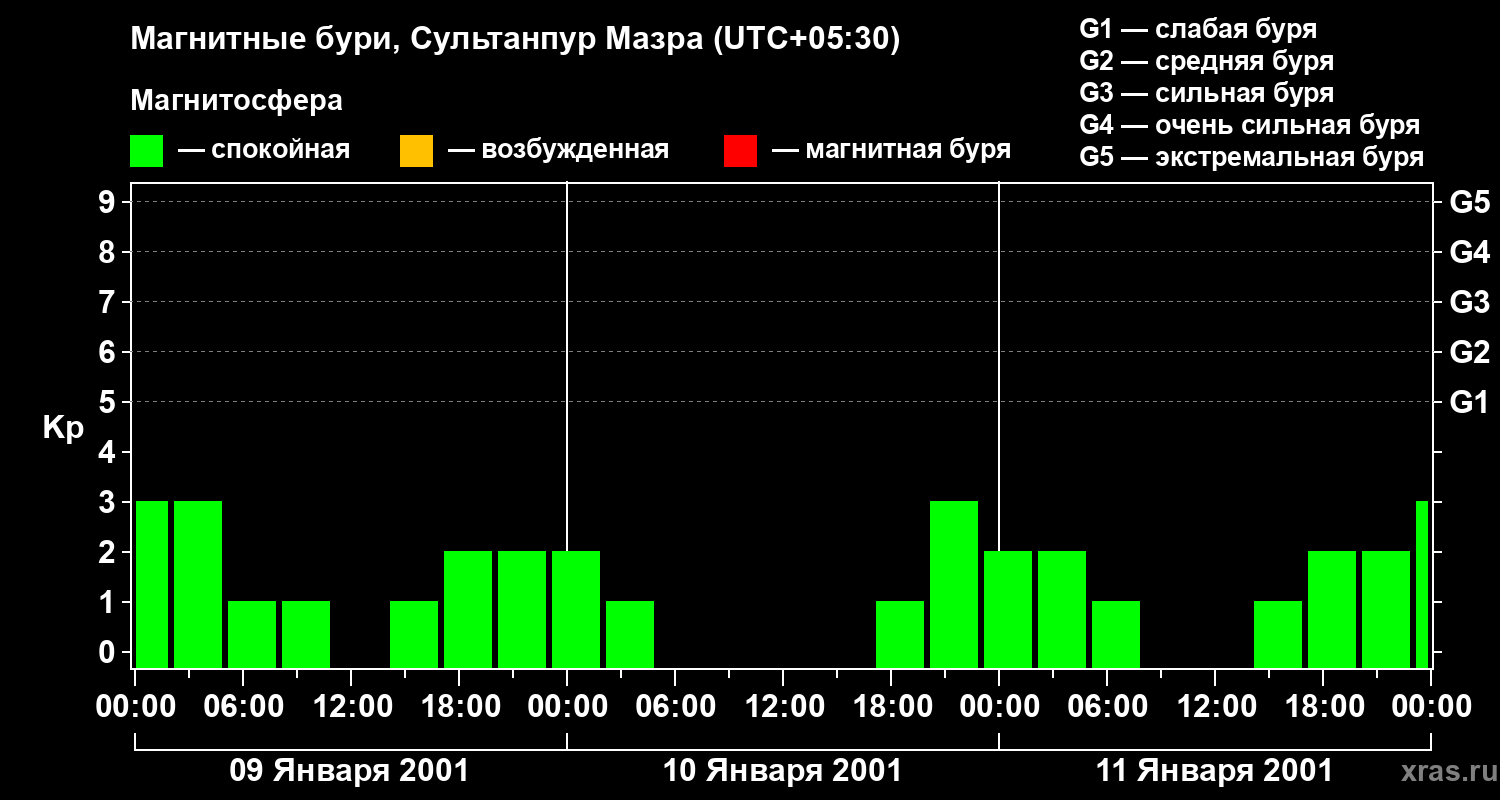Select the '09 Января 2001' date label
Image resolution: width=1500 pixels, height=800 pixels.
point(349,771)
